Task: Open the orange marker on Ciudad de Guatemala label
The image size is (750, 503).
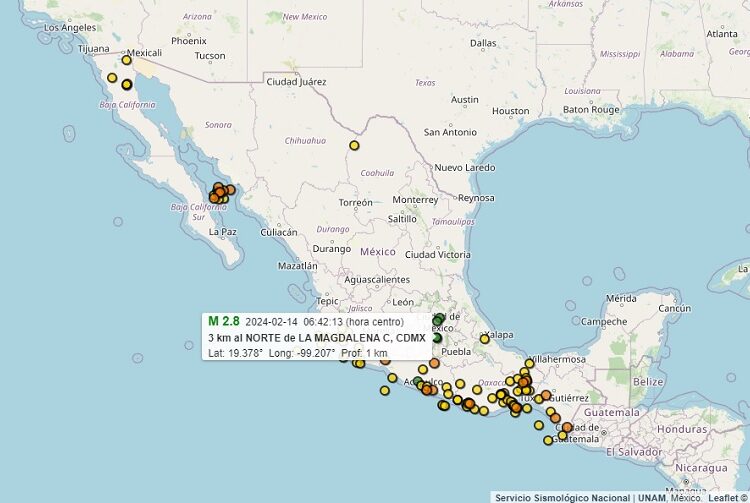Action: [x=567, y=427]
